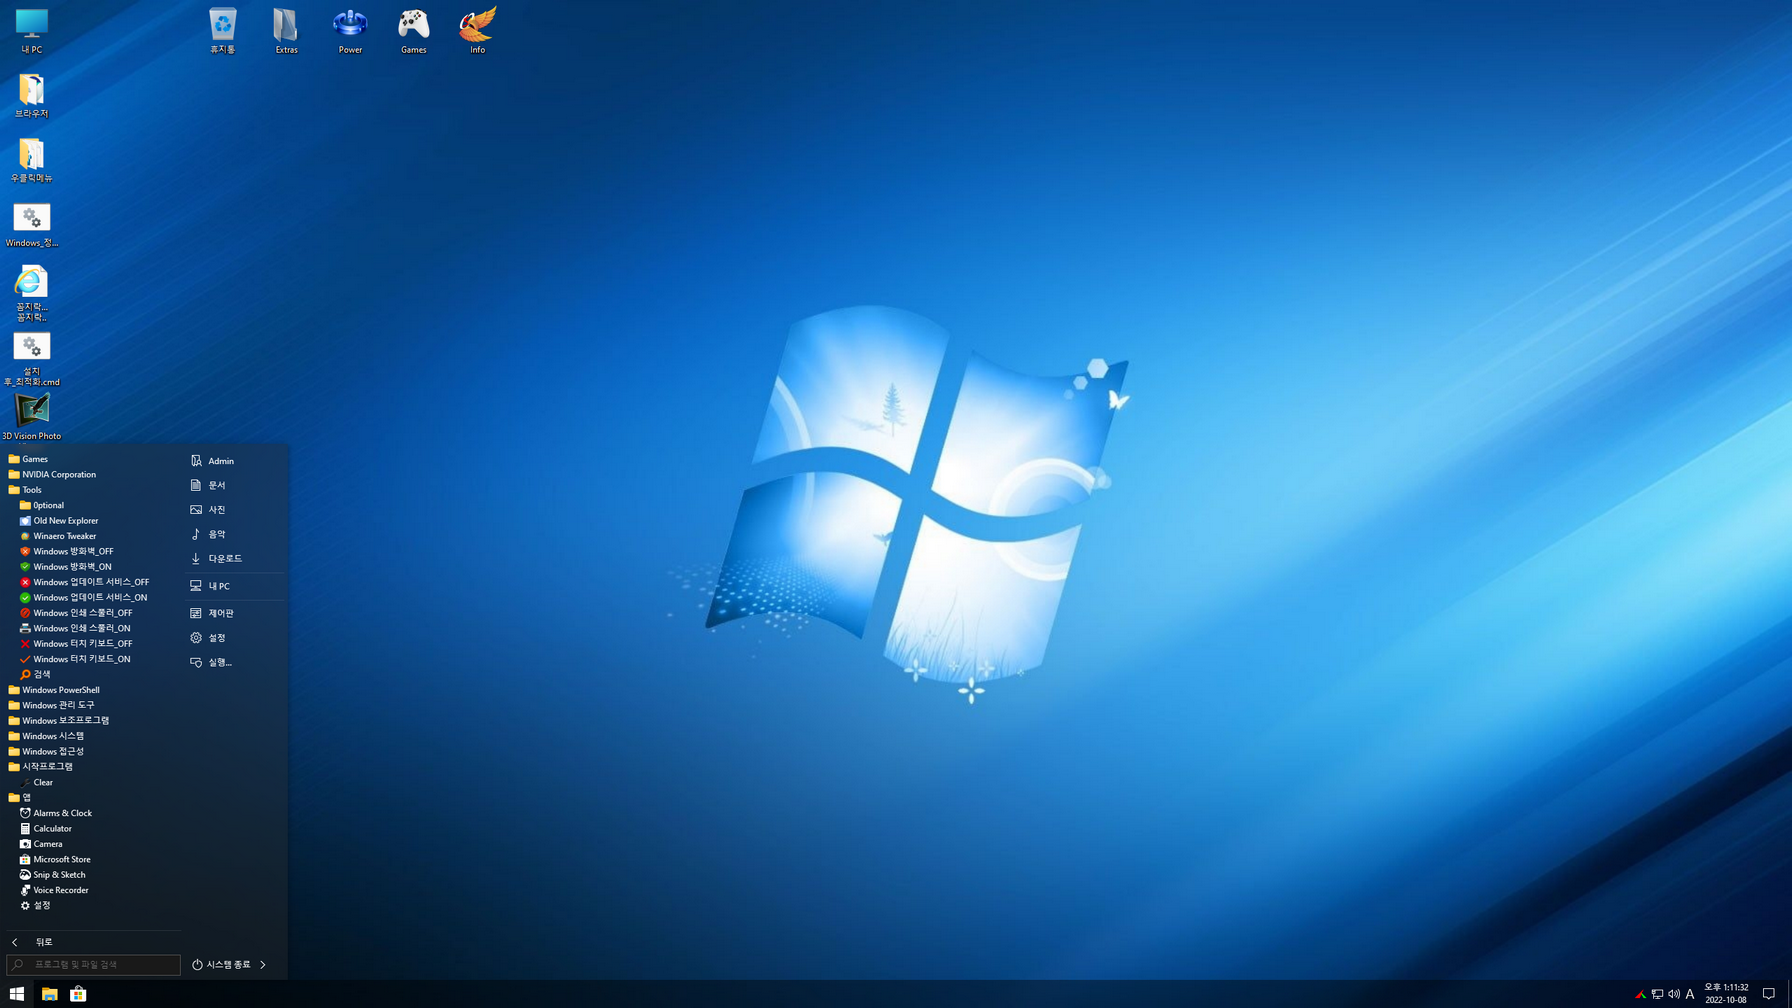
Task: Open File Explorer from the taskbar
Action: [x=49, y=994]
